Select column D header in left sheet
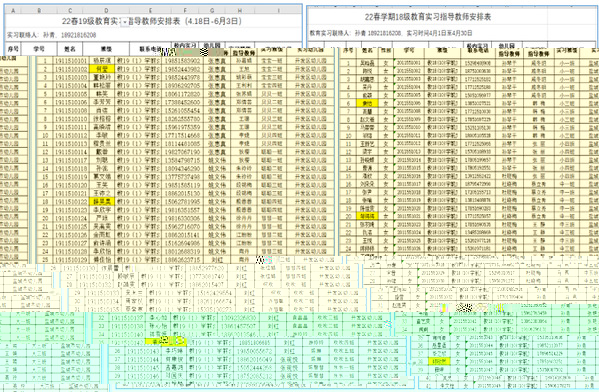Viewport: 599px width, 392px height. coord(106,10)
